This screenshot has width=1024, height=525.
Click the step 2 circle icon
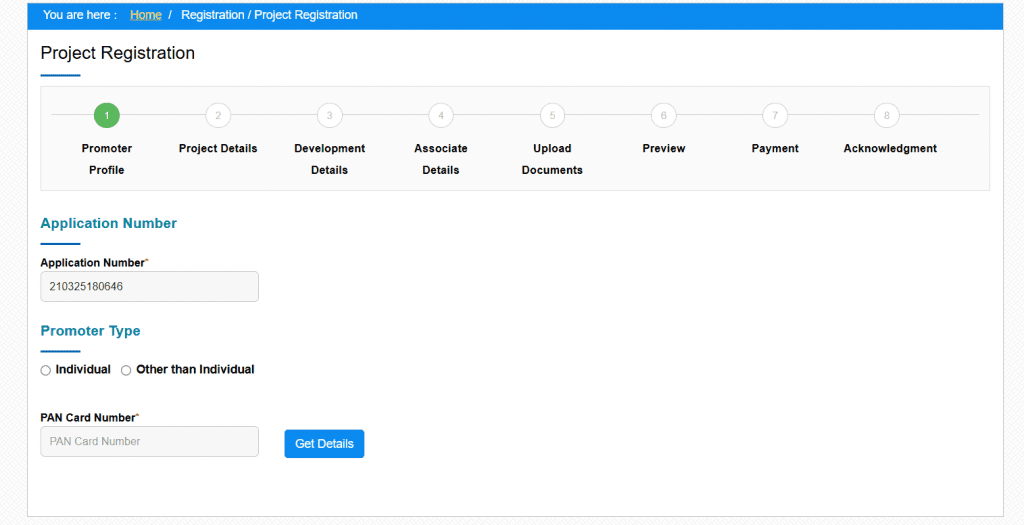point(218,116)
